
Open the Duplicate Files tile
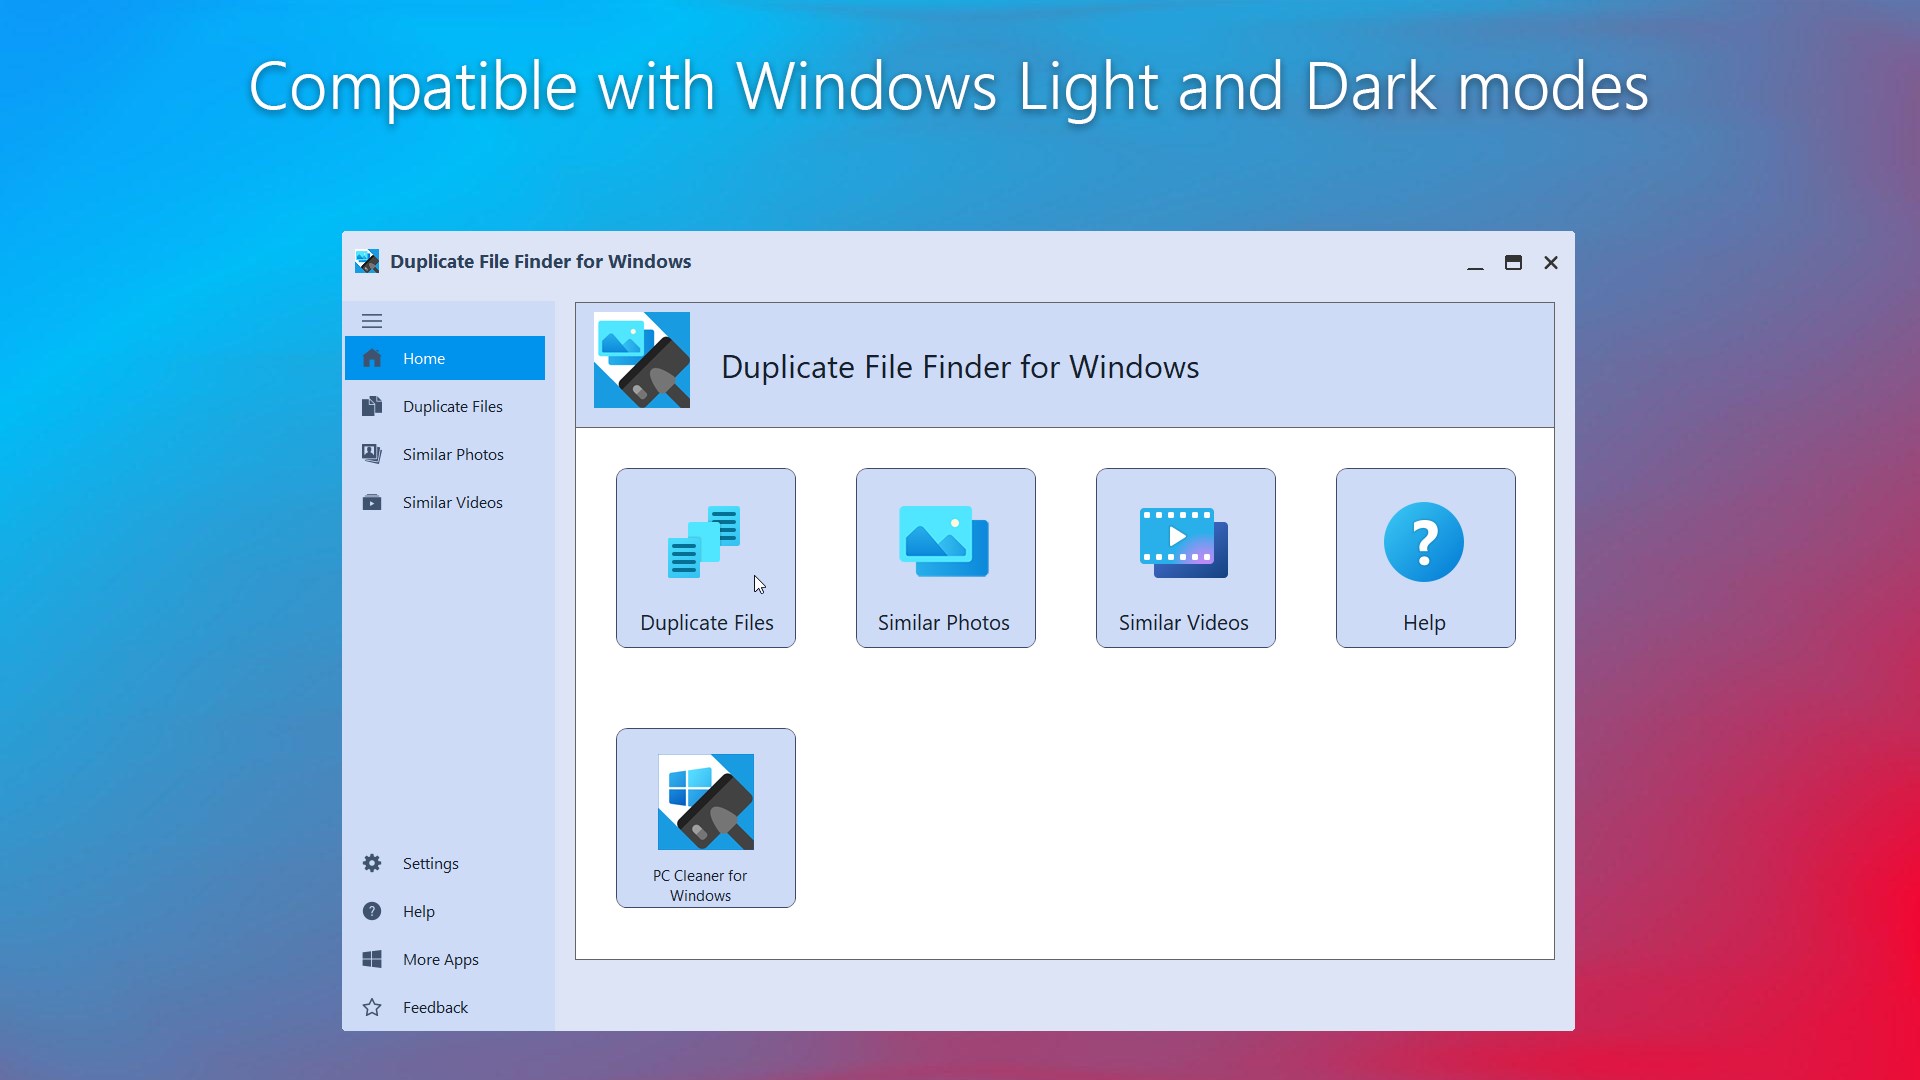(706, 558)
